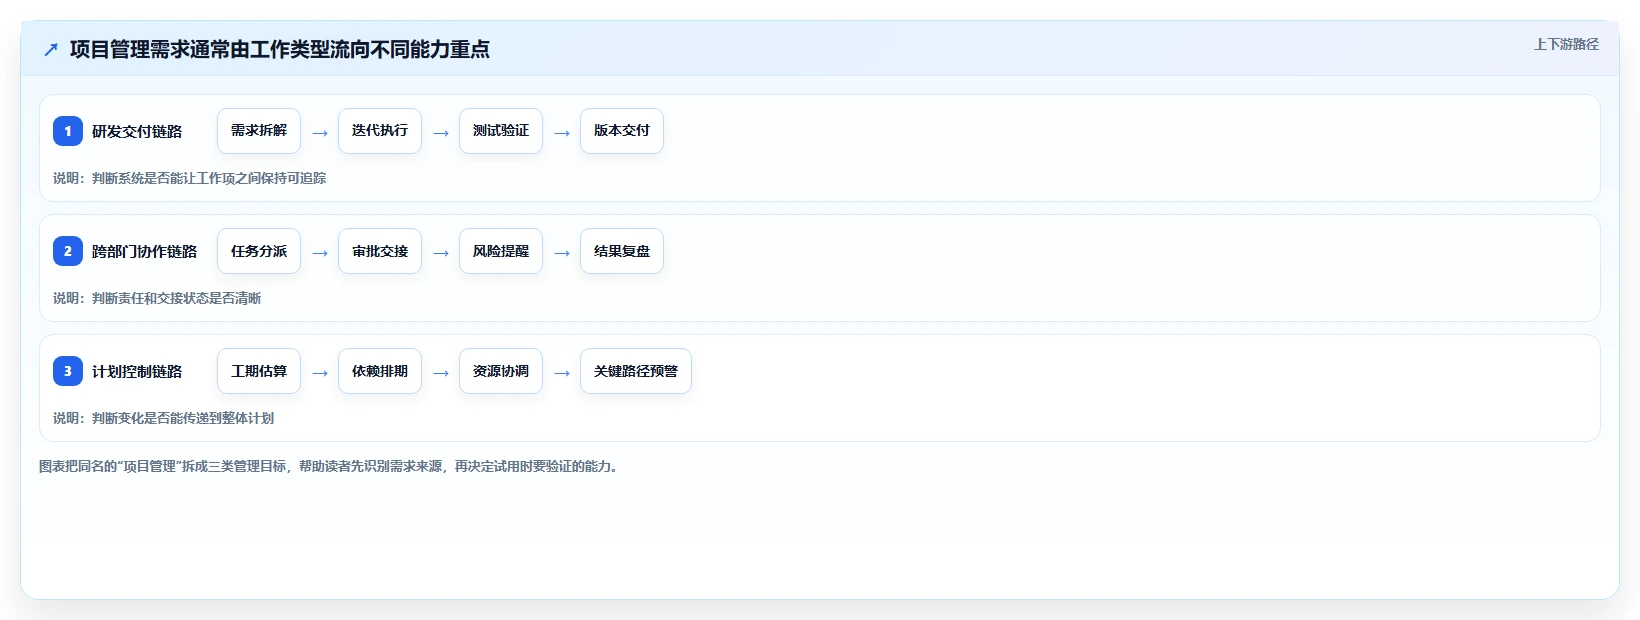
Task: Click the arrow between 工期估算 and 依赖排期
Action: 320,373
